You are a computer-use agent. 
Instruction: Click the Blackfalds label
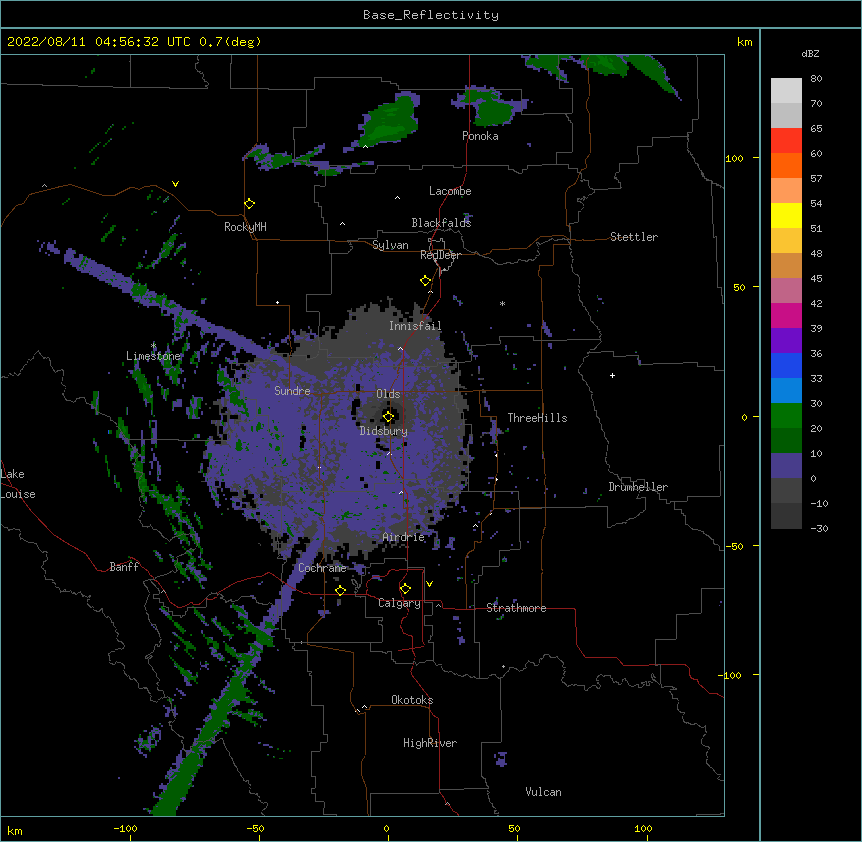pyautogui.click(x=441, y=223)
